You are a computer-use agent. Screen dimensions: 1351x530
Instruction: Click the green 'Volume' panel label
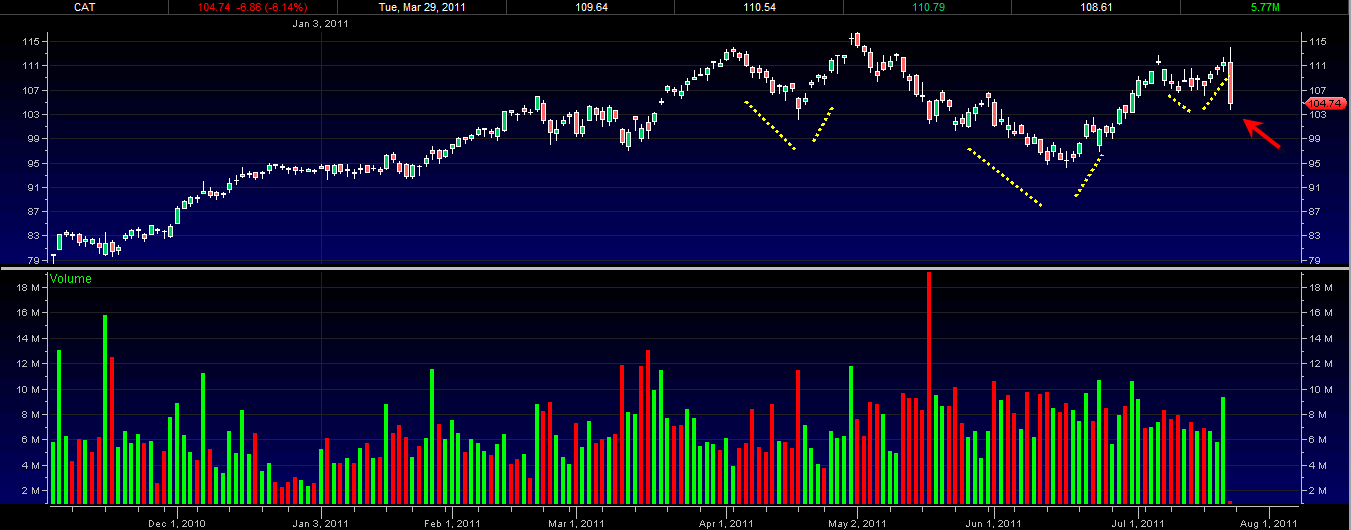tap(70, 279)
